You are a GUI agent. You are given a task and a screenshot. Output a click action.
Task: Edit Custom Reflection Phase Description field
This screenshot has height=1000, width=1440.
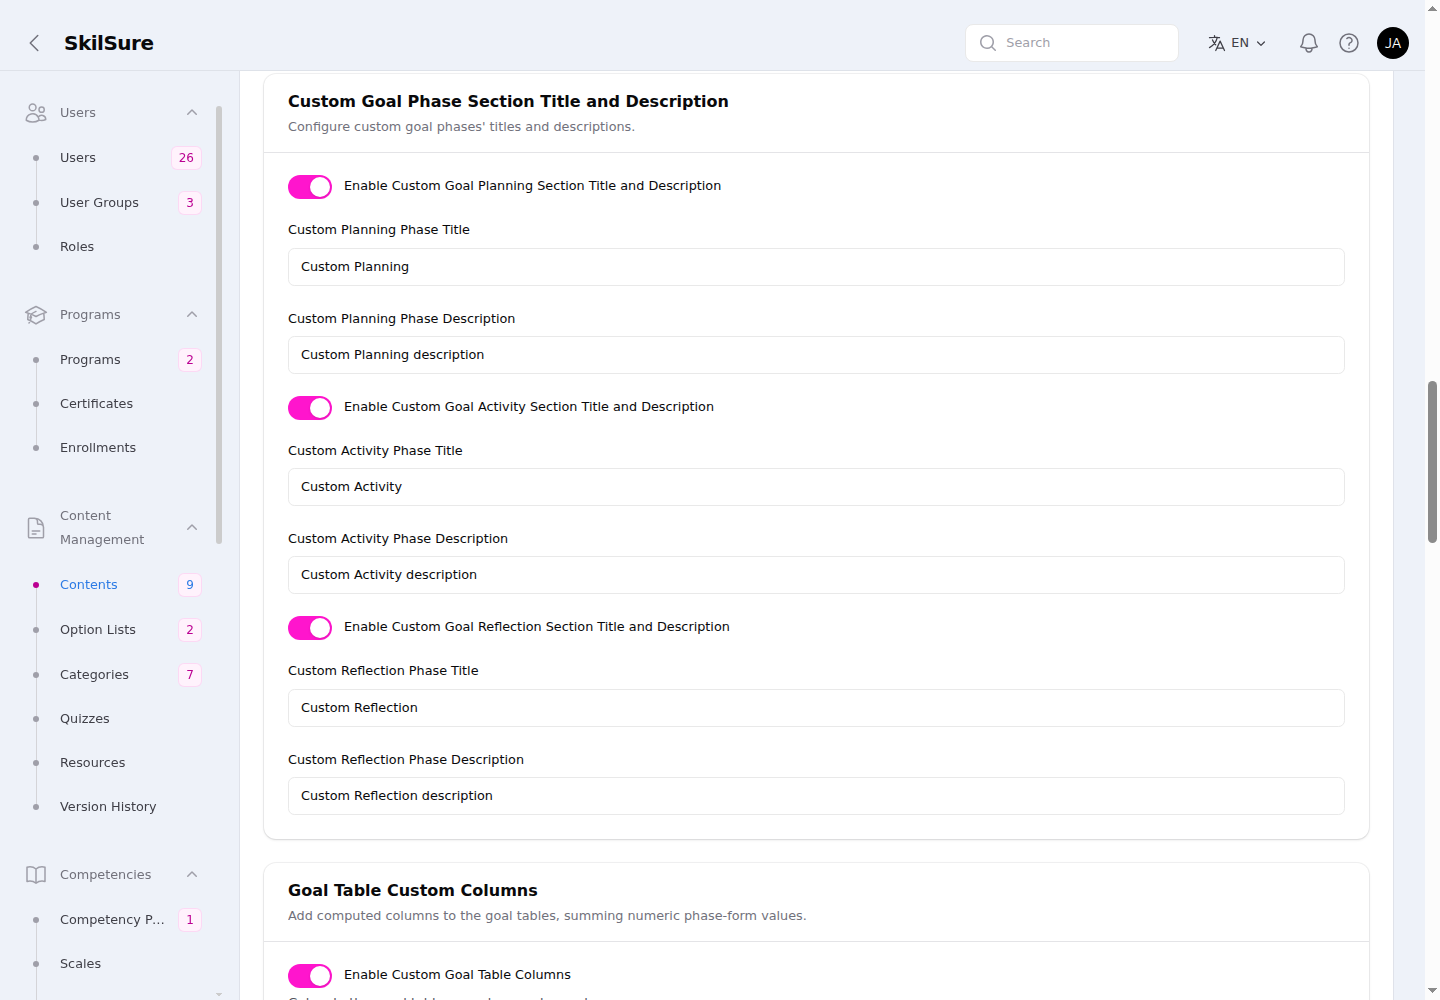click(x=816, y=796)
